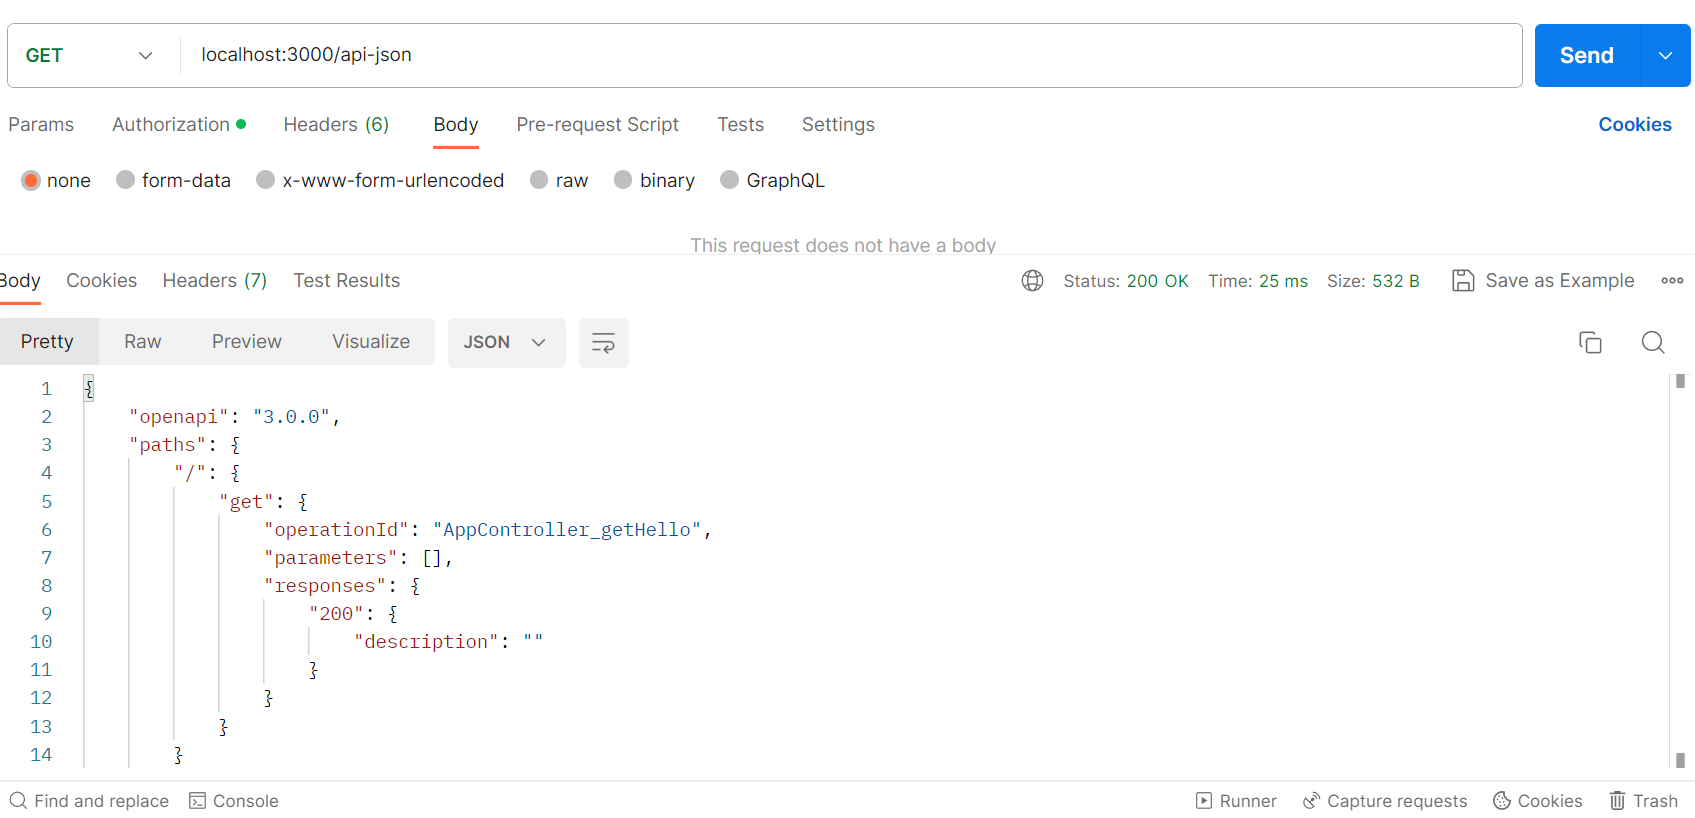Open the Preview response view
1695x818 pixels.
pyautogui.click(x=247, y=342)
